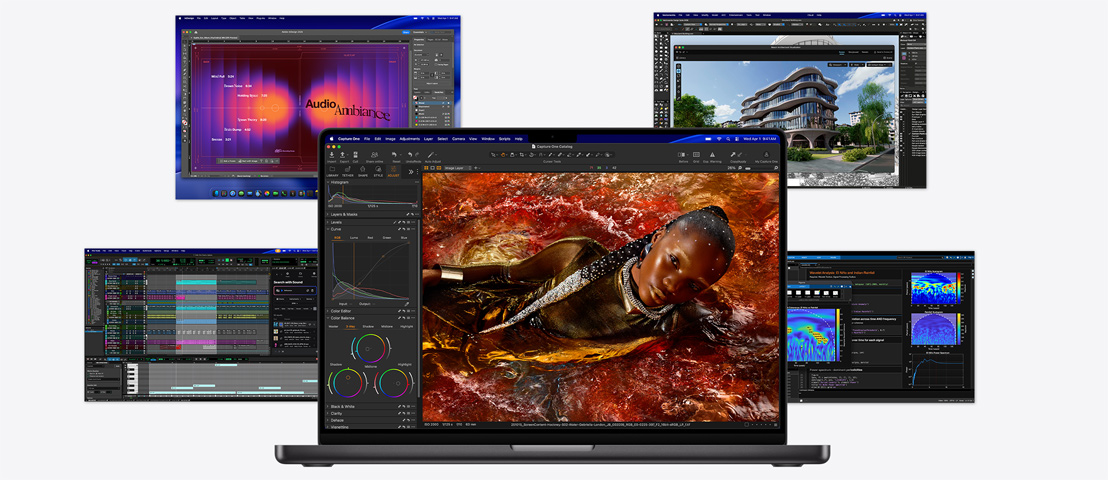Viewport: 1108px width, 480px height.
Task: Click the Wi-Fi icon in menu bar
Action: [719, 139]
